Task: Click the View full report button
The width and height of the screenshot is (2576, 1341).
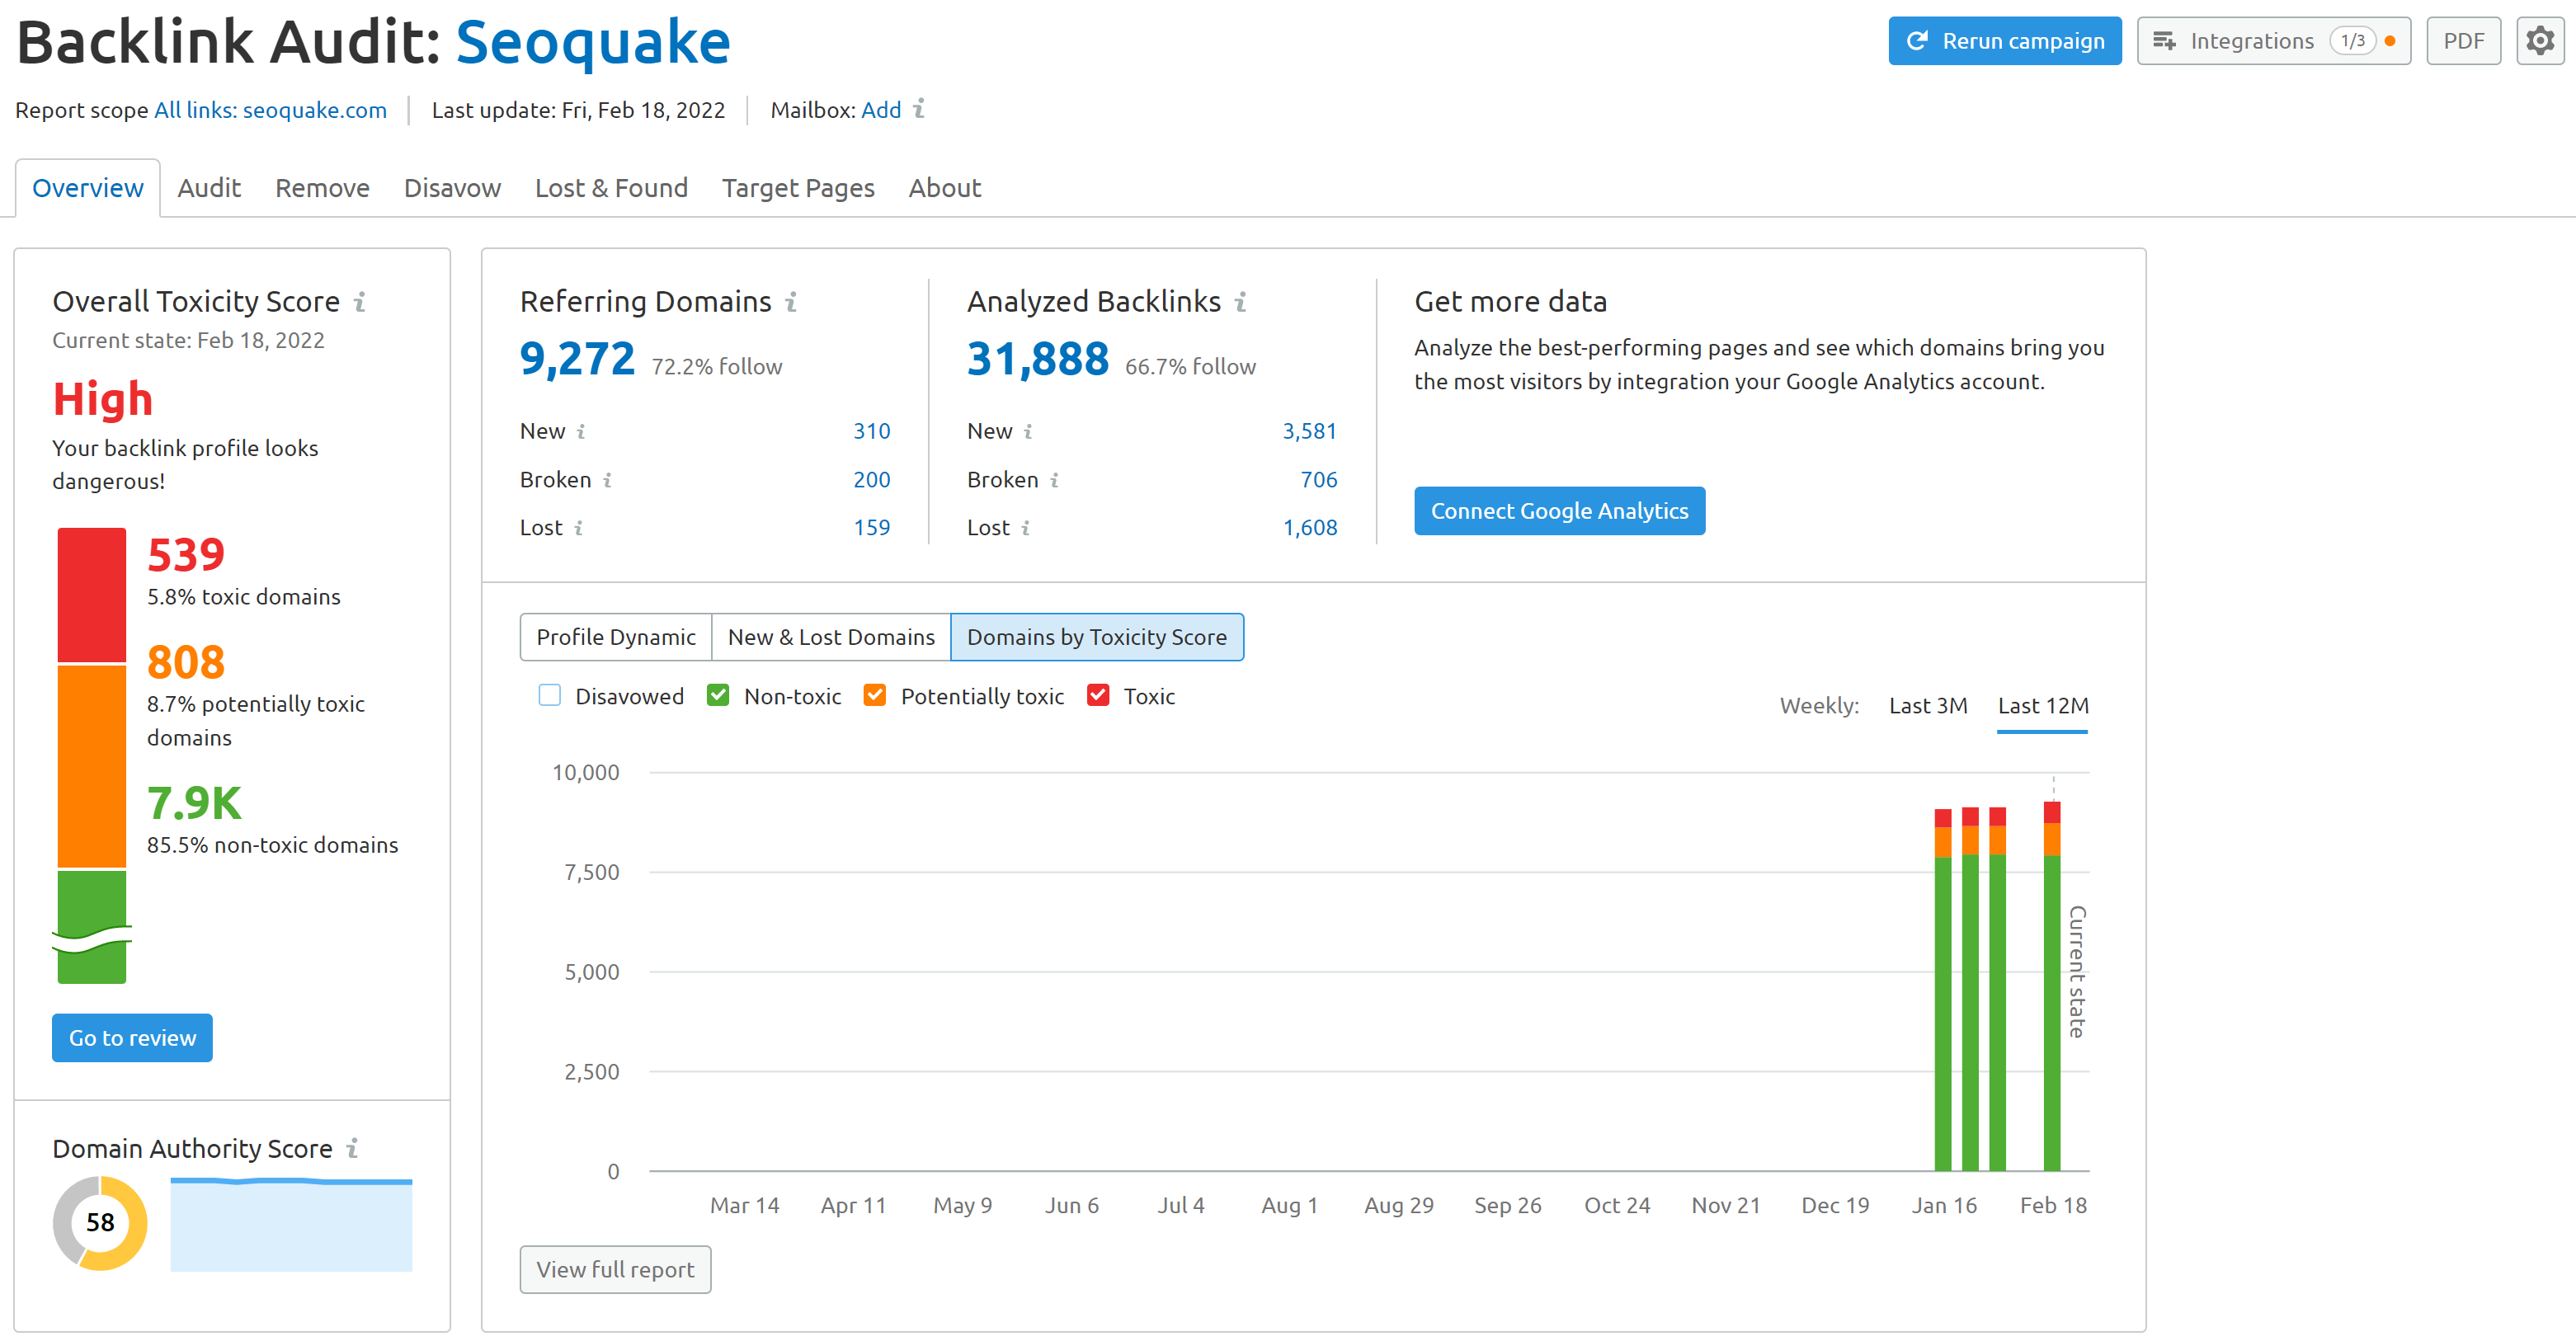Action: click(615, 1270)
